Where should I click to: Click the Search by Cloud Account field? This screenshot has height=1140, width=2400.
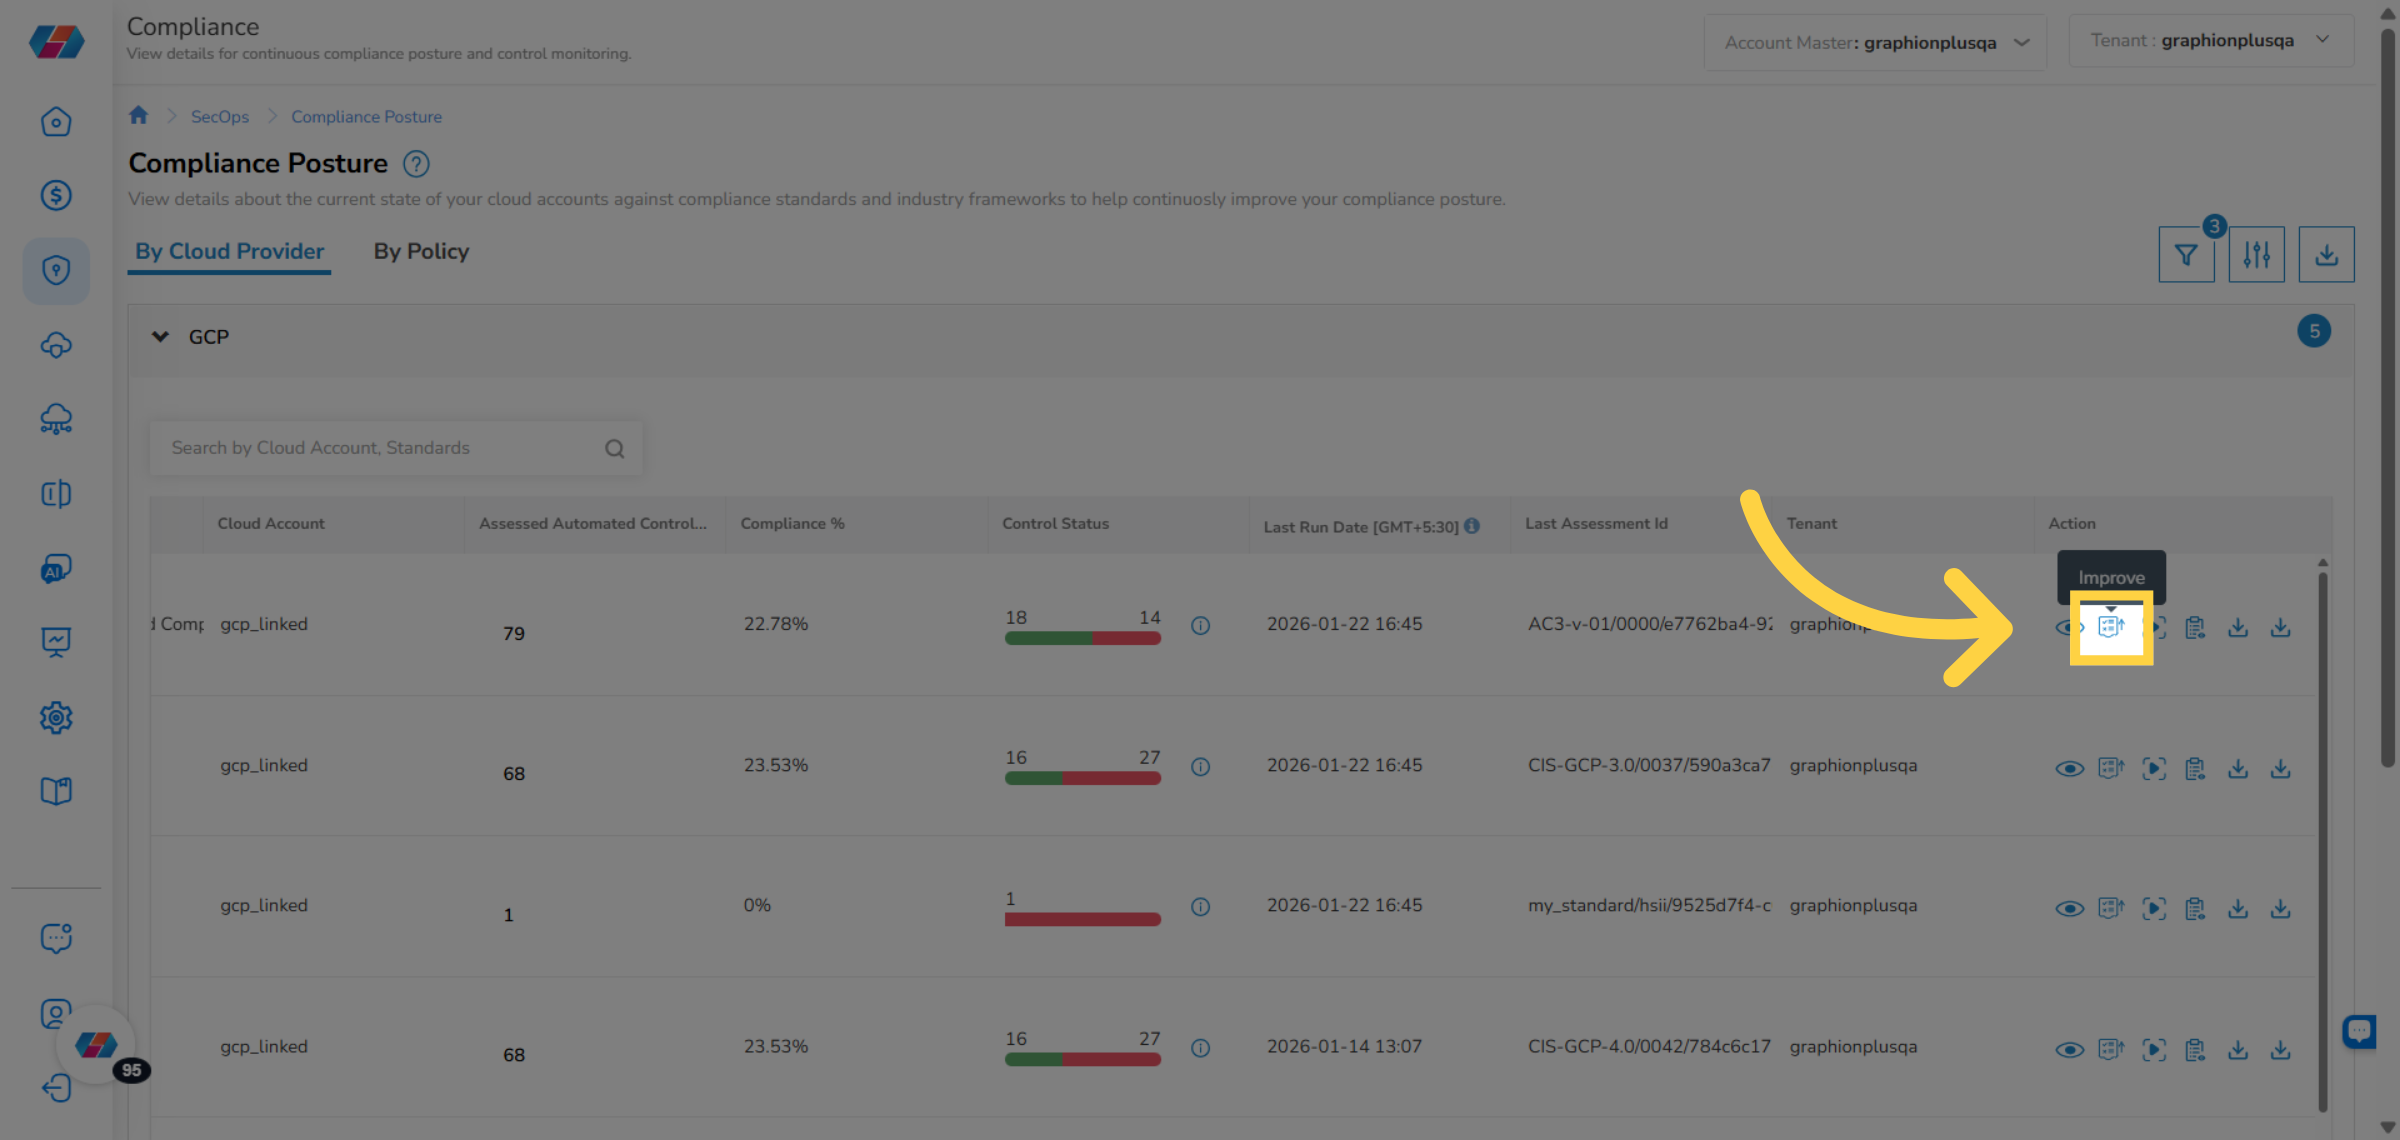point(380,448)
